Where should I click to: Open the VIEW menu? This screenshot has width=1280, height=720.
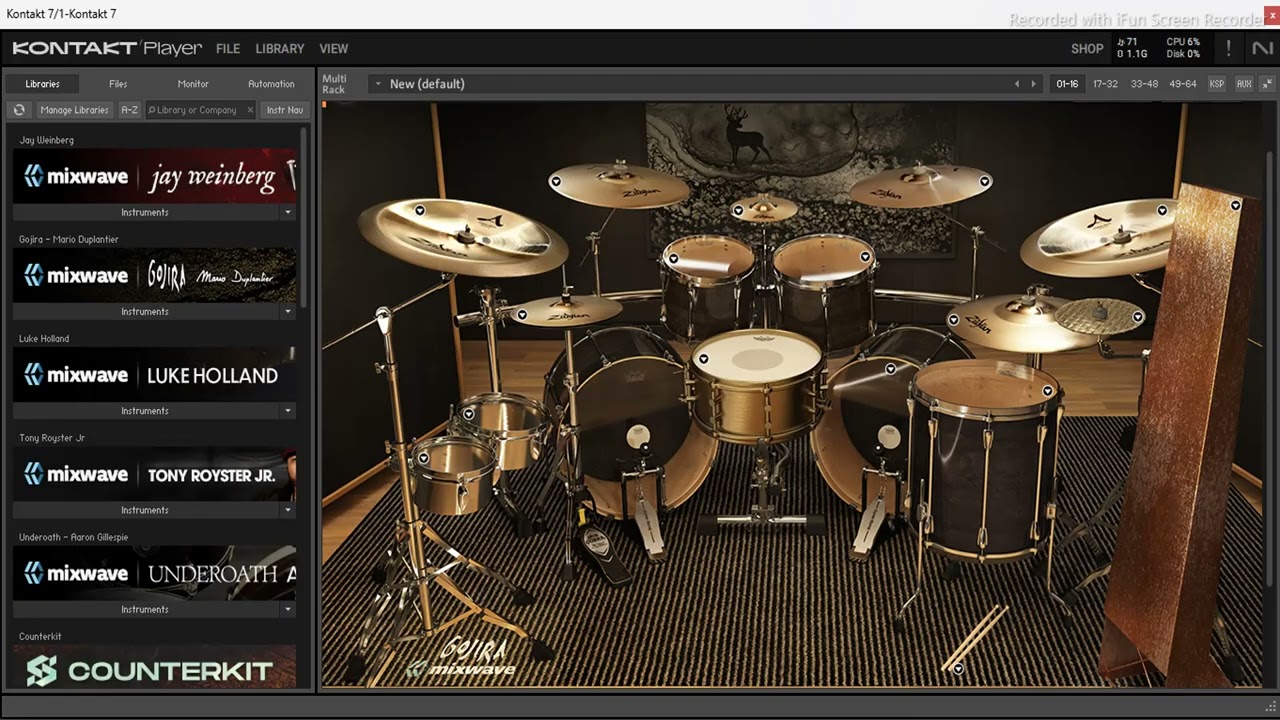[334, 48]
